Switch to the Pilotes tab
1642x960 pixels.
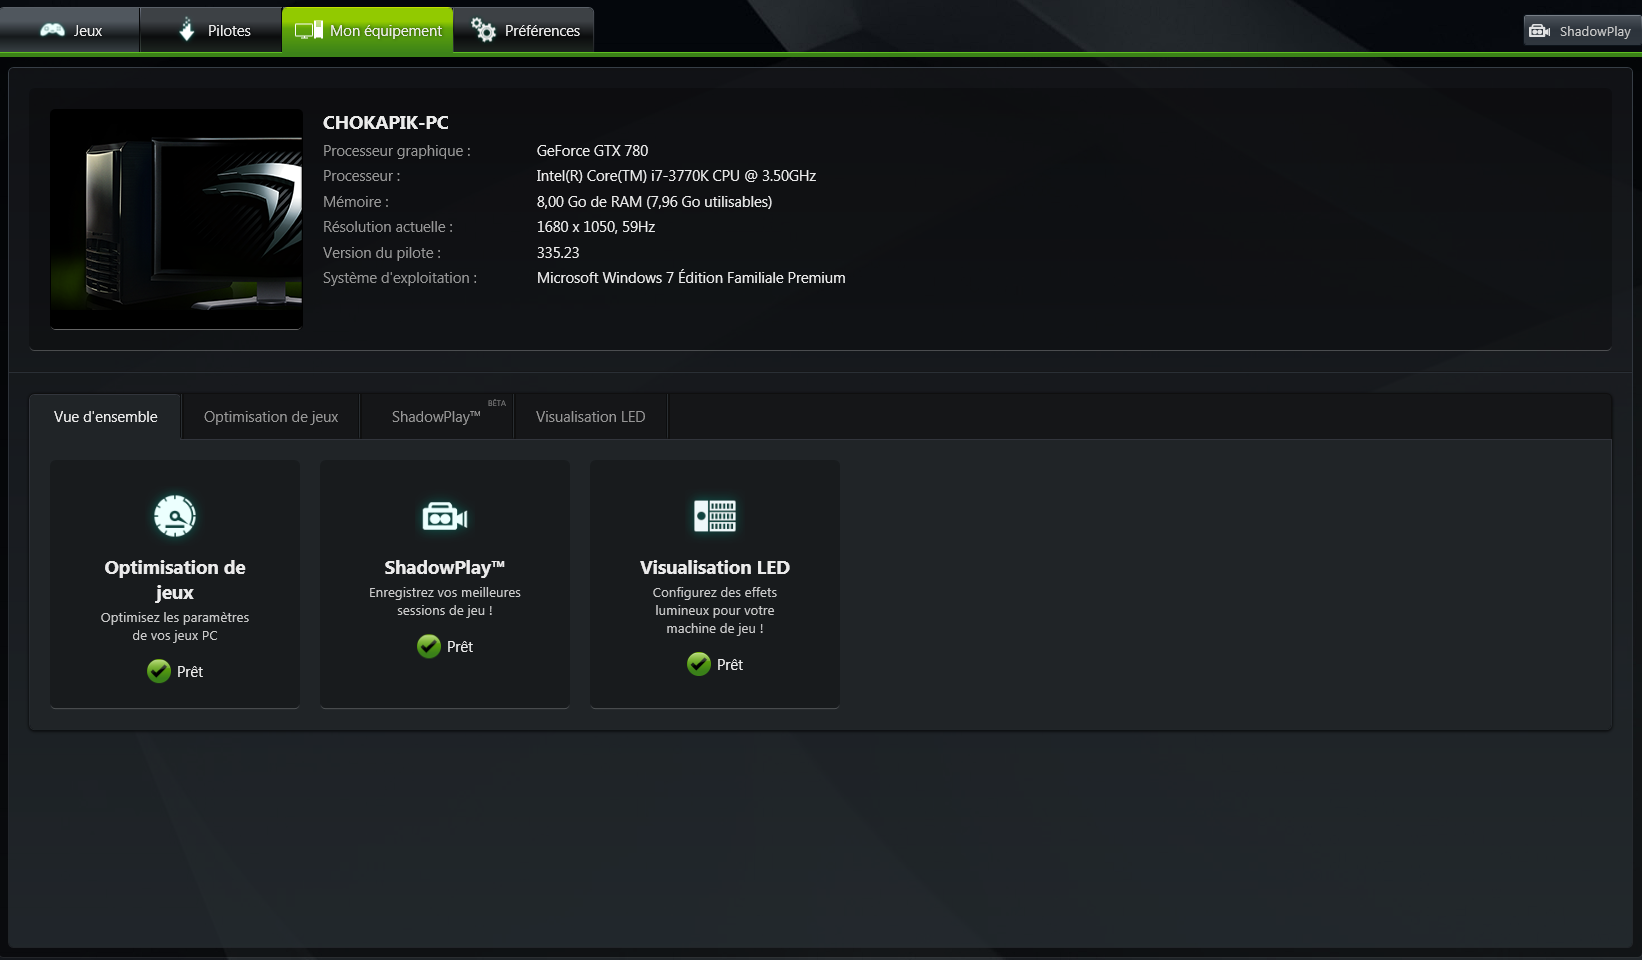pyautogui.click(x=211, y=30)
